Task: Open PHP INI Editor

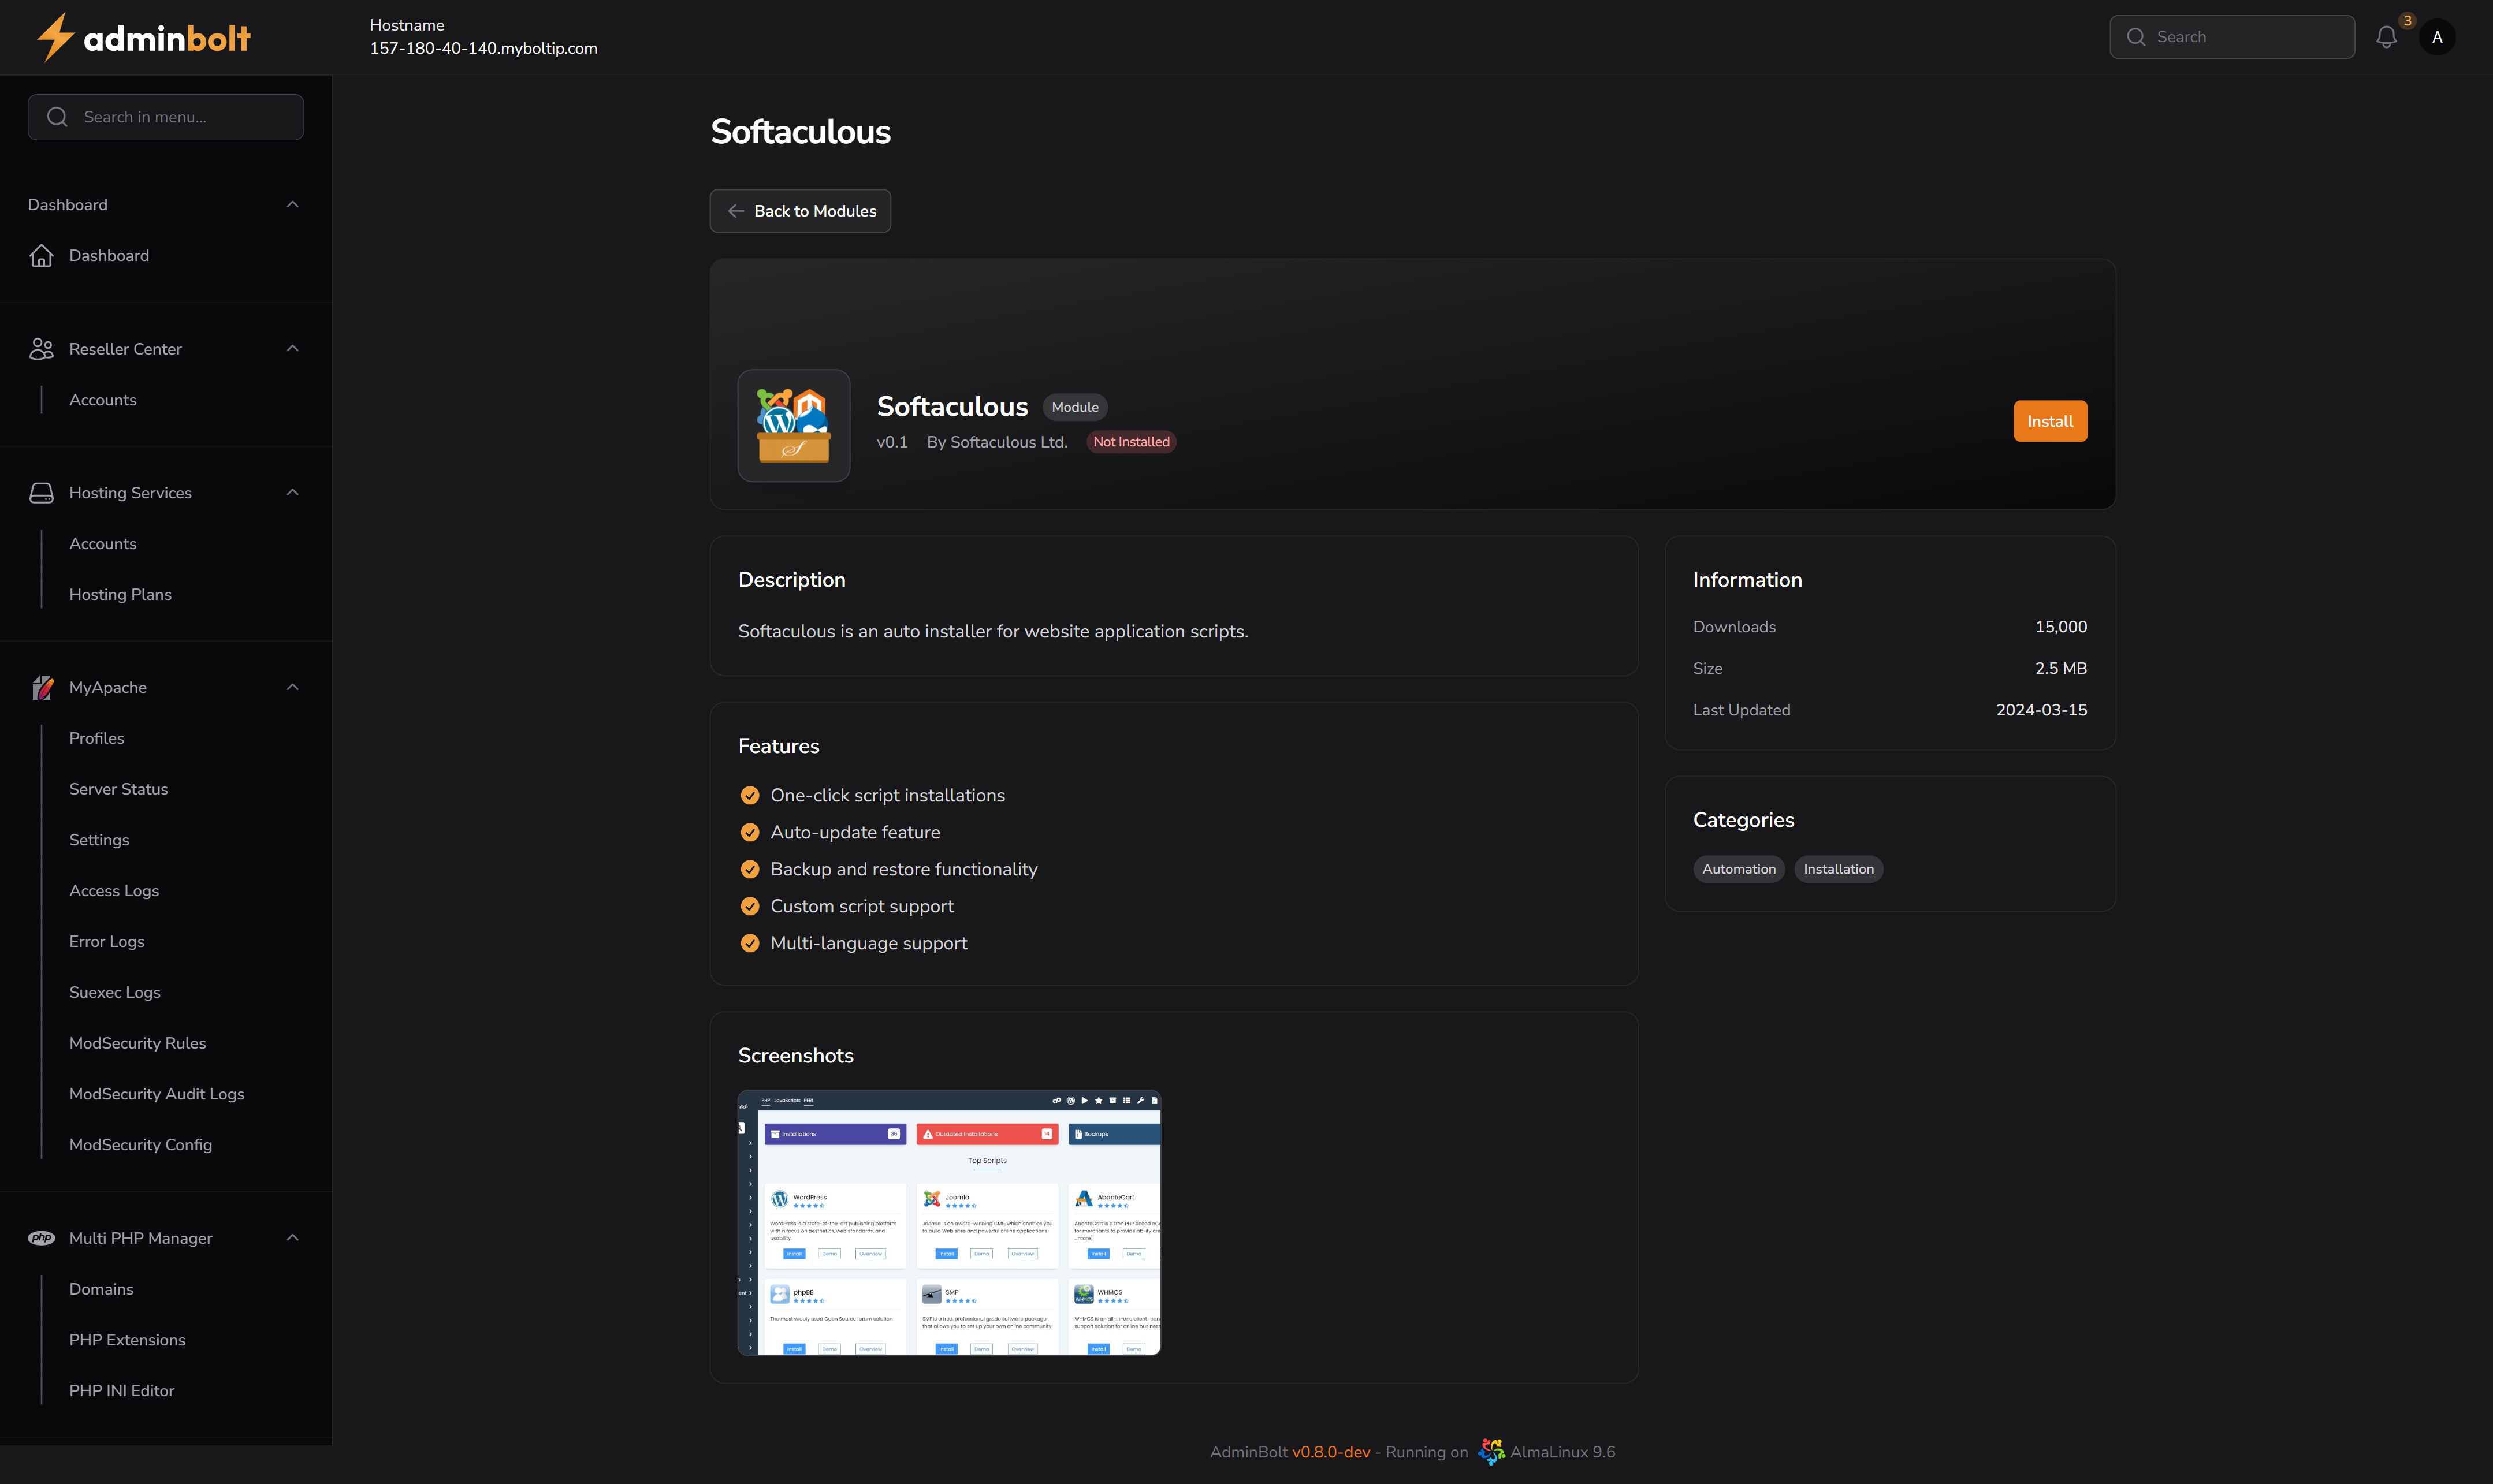Action: (121, 1391)
